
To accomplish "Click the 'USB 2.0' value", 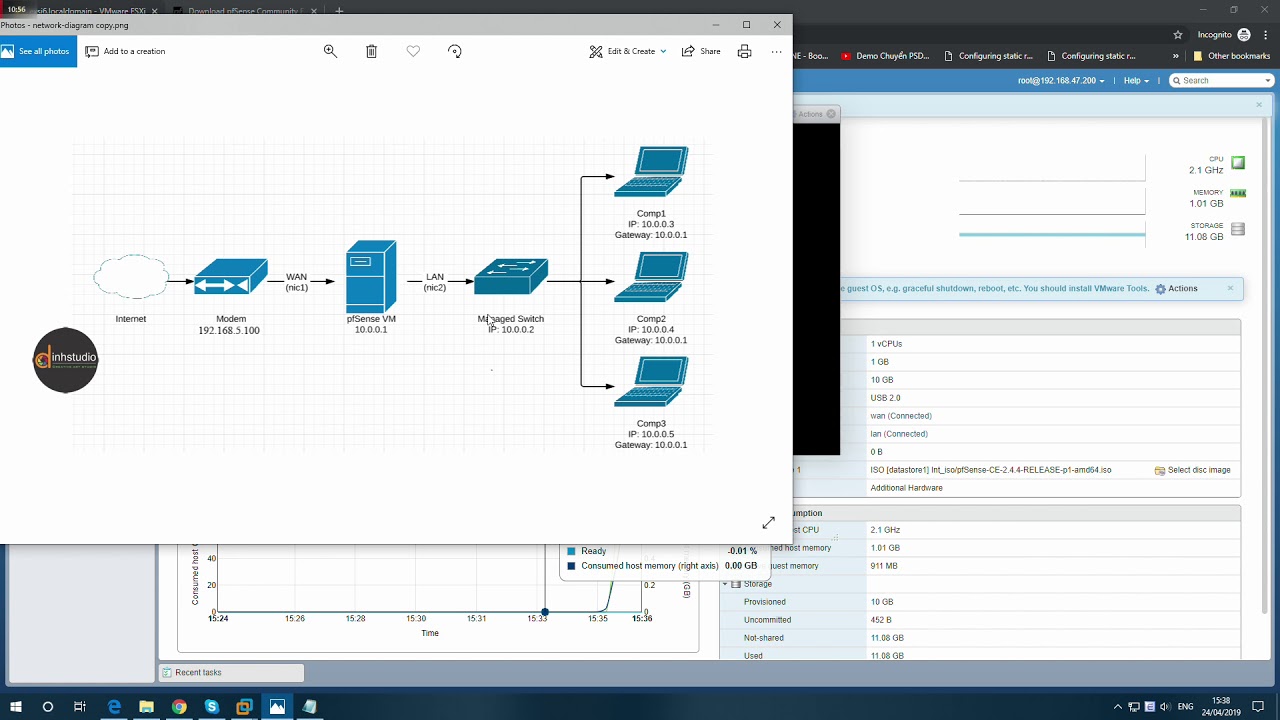I will click(x=885, y=398).
